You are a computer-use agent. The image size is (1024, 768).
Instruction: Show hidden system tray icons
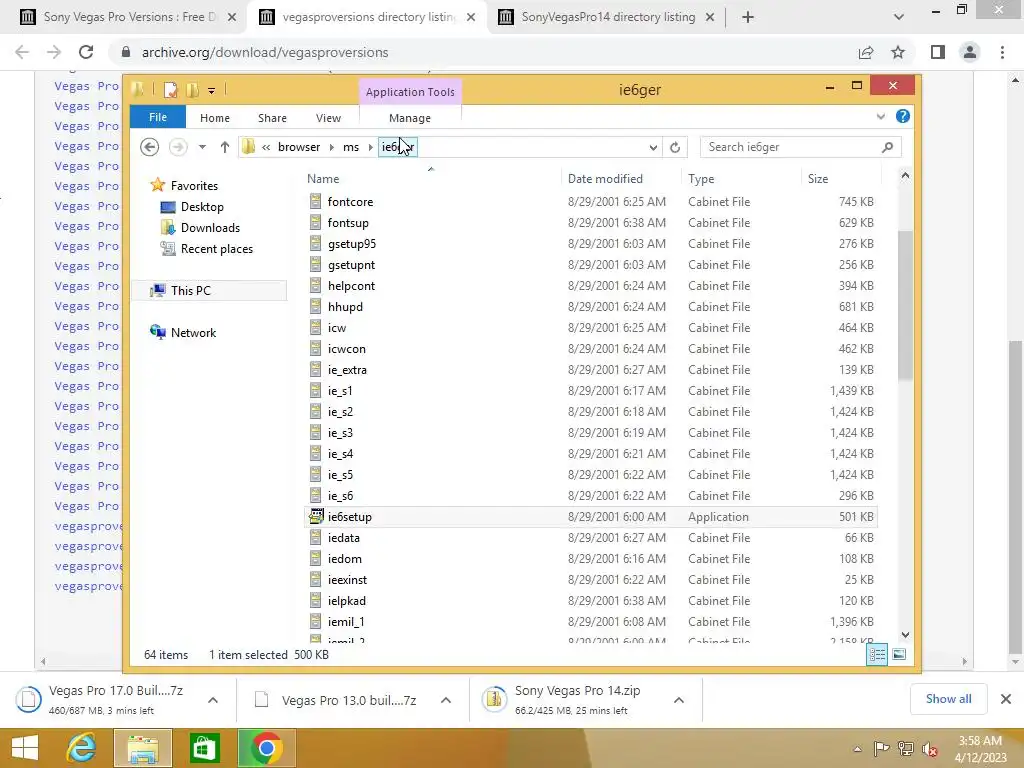(857, 749)
